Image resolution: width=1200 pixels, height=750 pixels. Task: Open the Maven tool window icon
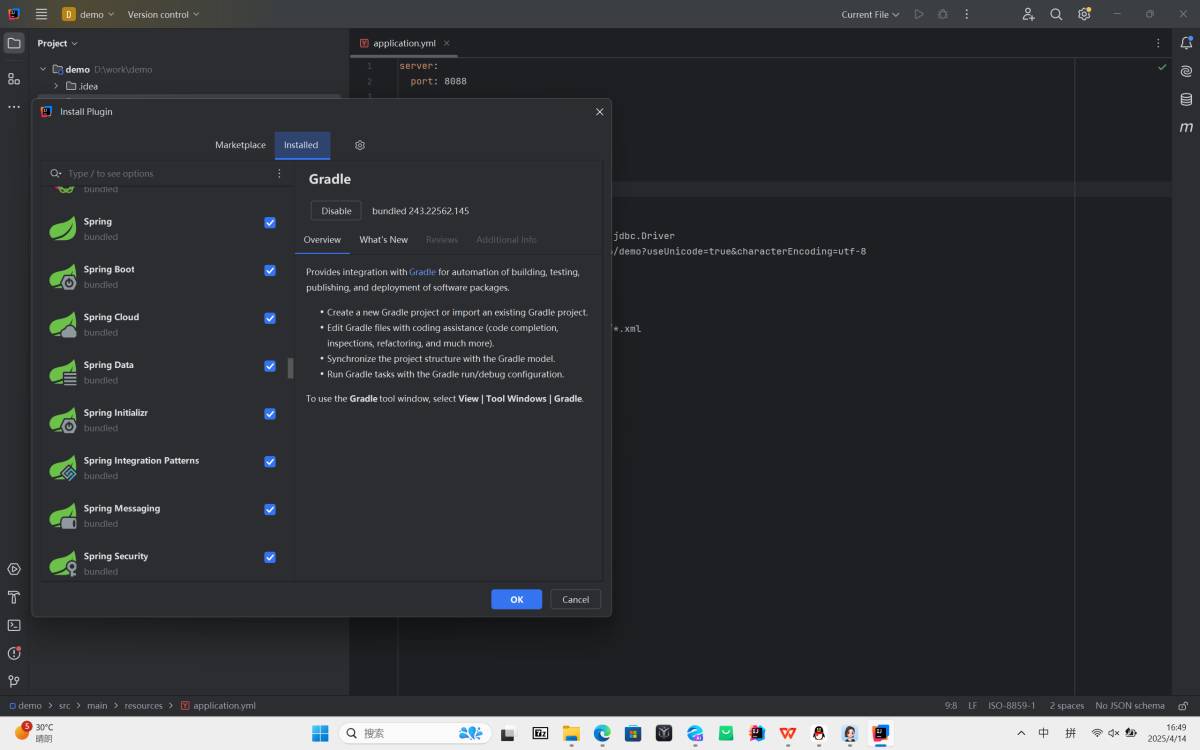(x=1186, y=127)
